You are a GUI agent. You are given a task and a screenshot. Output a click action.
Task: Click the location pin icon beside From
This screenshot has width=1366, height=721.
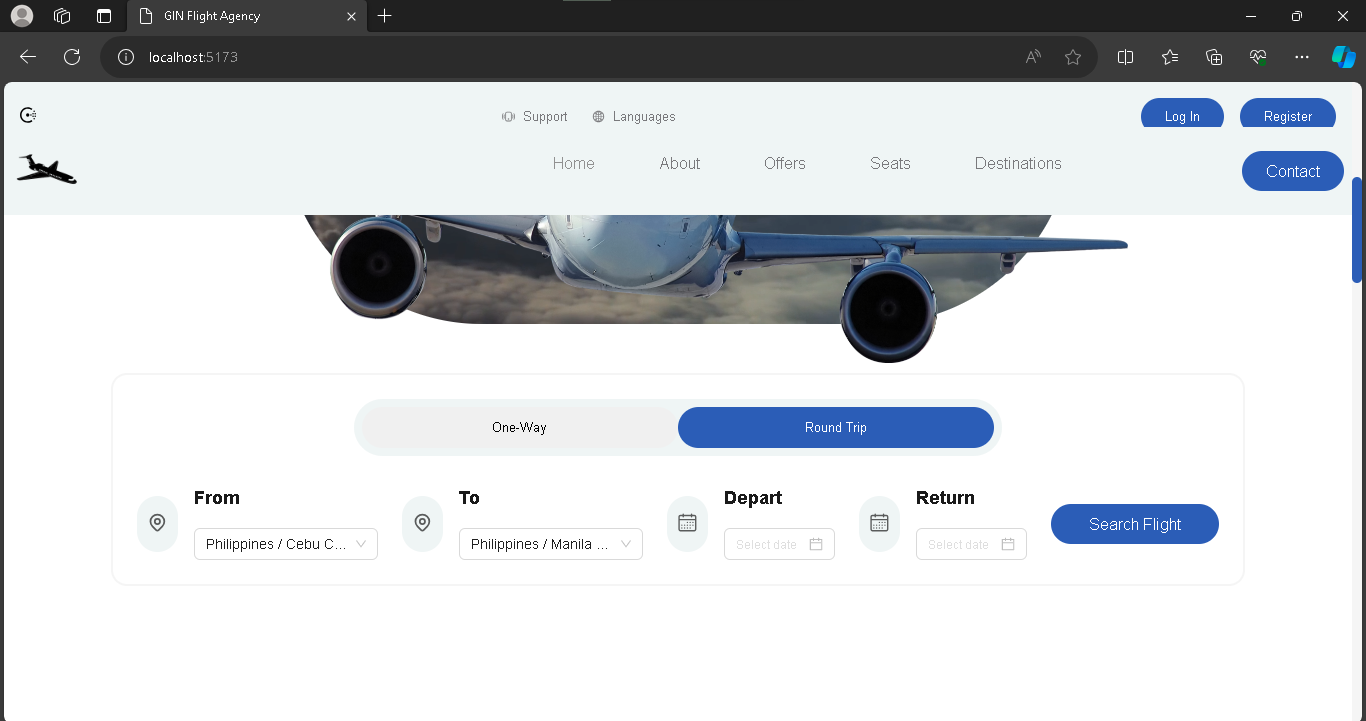(x=157, y=523)
